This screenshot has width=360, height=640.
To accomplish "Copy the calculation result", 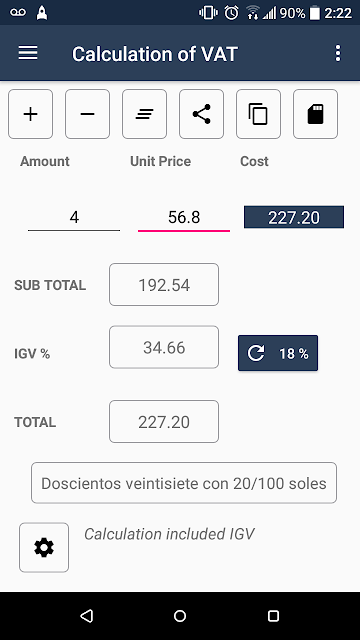I will point(258,114).
